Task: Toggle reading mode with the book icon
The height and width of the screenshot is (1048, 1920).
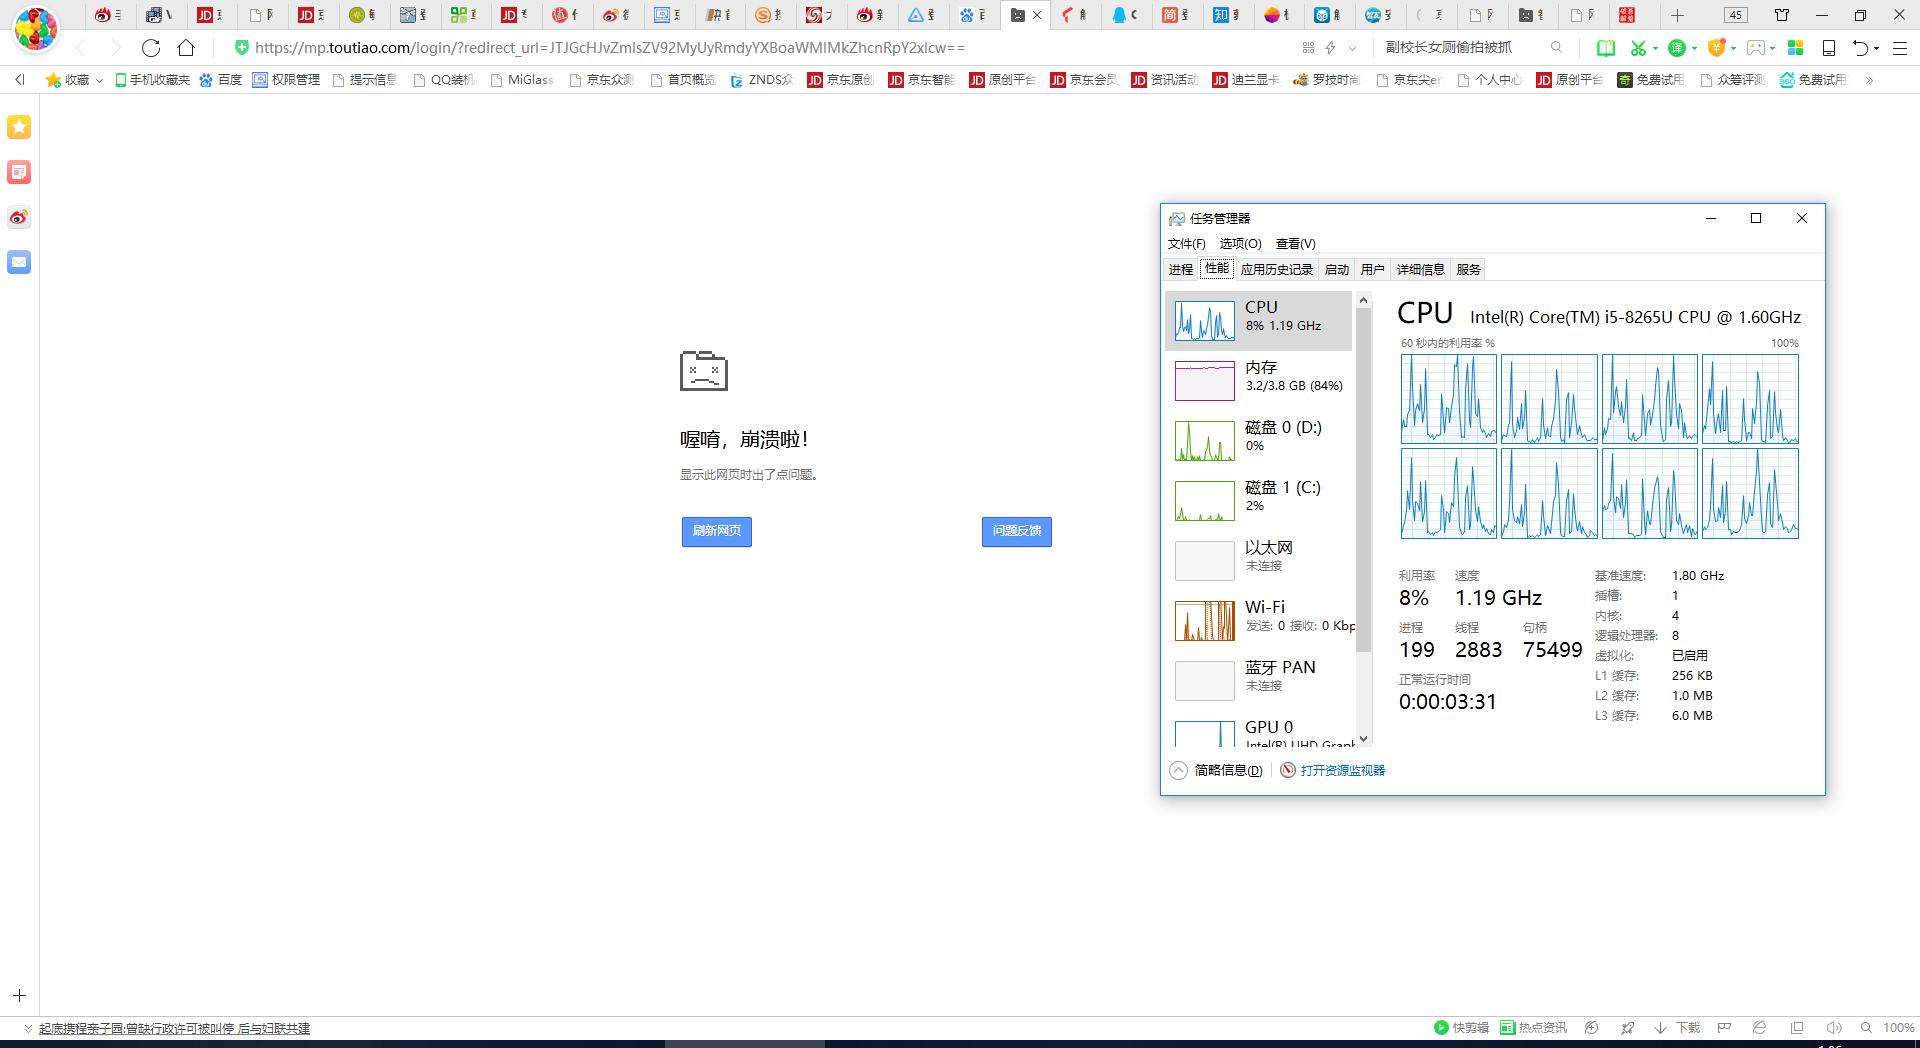Action: coord(1606,47)
